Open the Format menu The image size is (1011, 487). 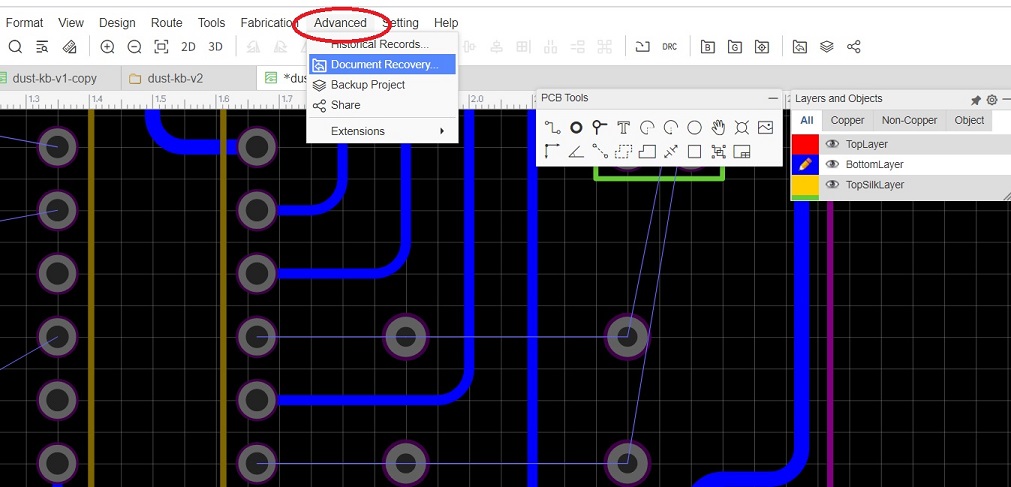coord(25,23)
